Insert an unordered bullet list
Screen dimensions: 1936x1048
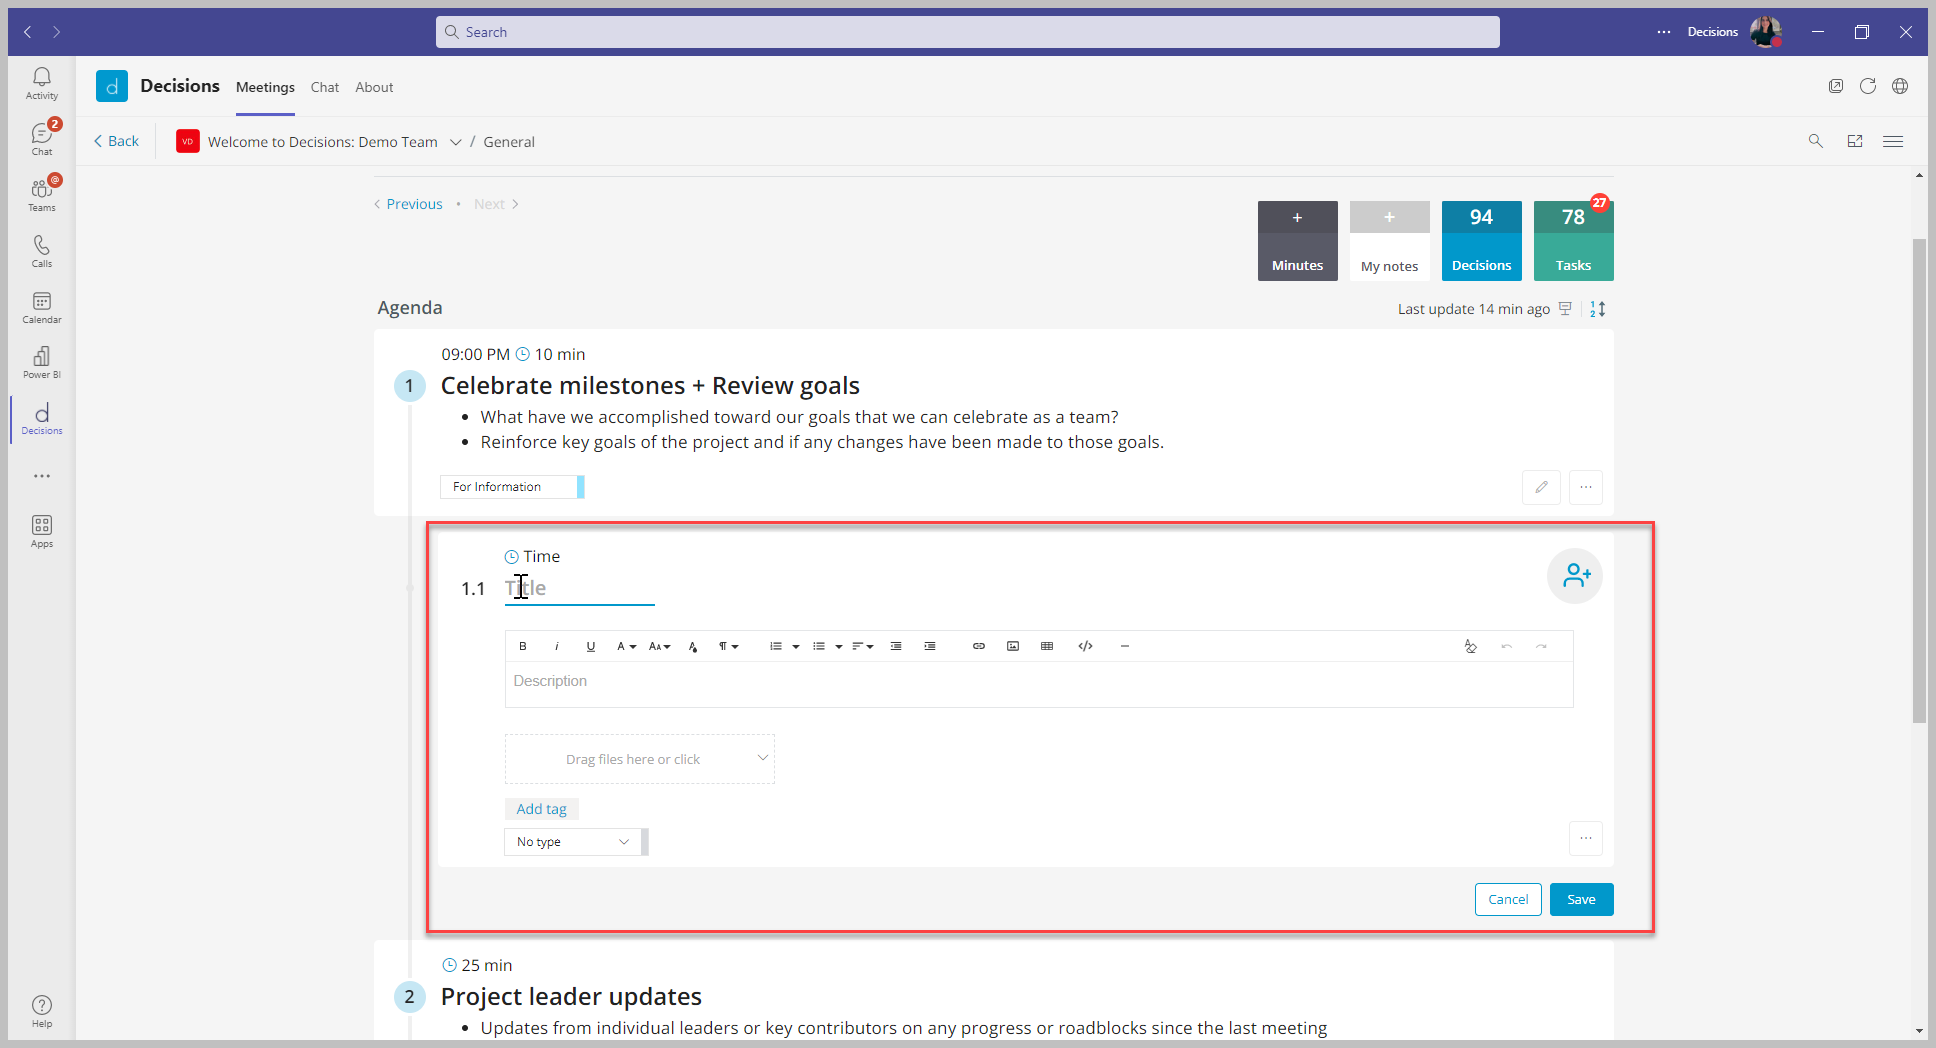point(818,646)
